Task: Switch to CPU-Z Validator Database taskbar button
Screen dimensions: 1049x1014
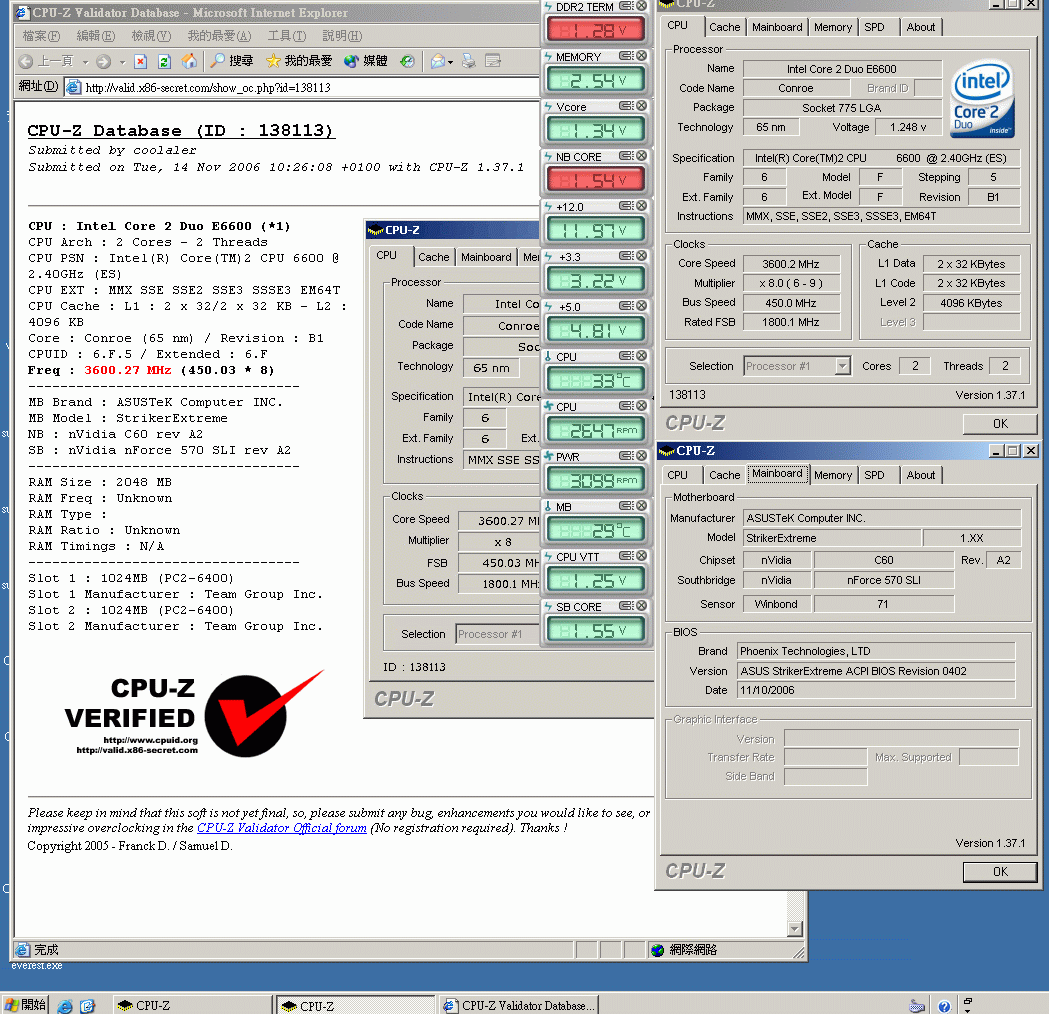Action: [x=518, y=1005]
